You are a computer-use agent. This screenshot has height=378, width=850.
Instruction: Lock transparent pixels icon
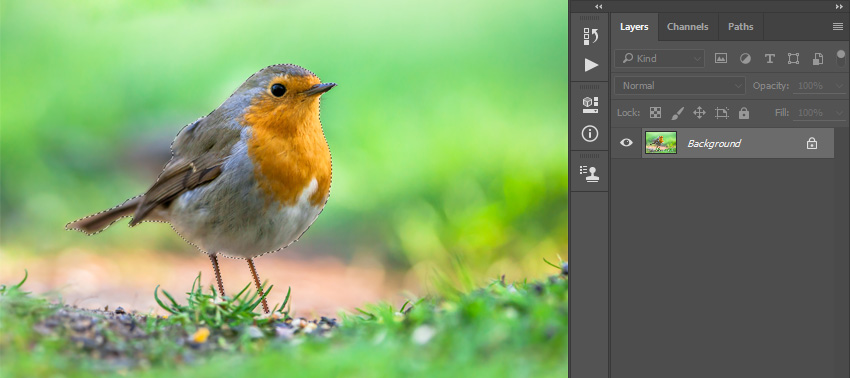click(655, 113)
